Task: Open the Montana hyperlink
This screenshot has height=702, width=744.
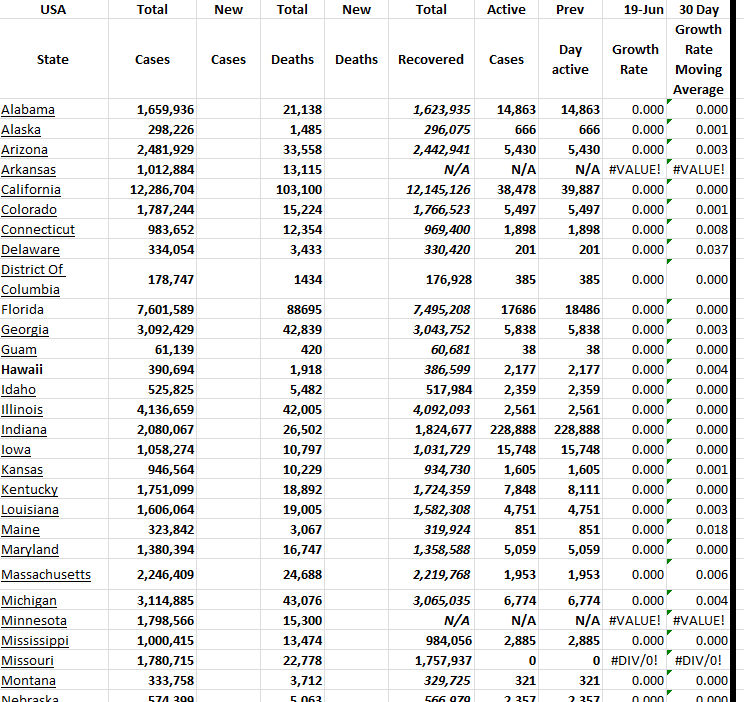Action: click(x=28, y=681)
